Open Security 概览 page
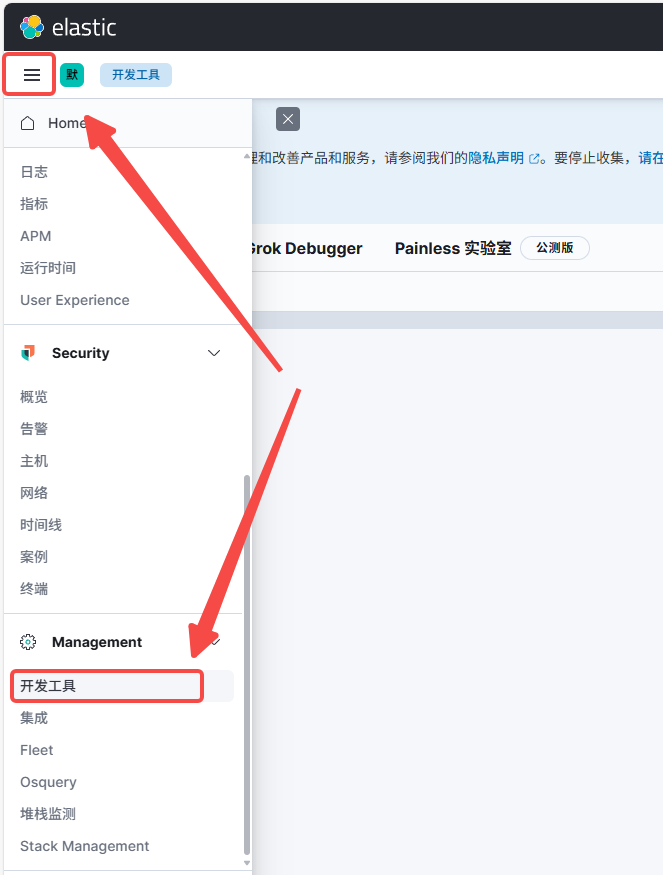 [x=34, y=397]
